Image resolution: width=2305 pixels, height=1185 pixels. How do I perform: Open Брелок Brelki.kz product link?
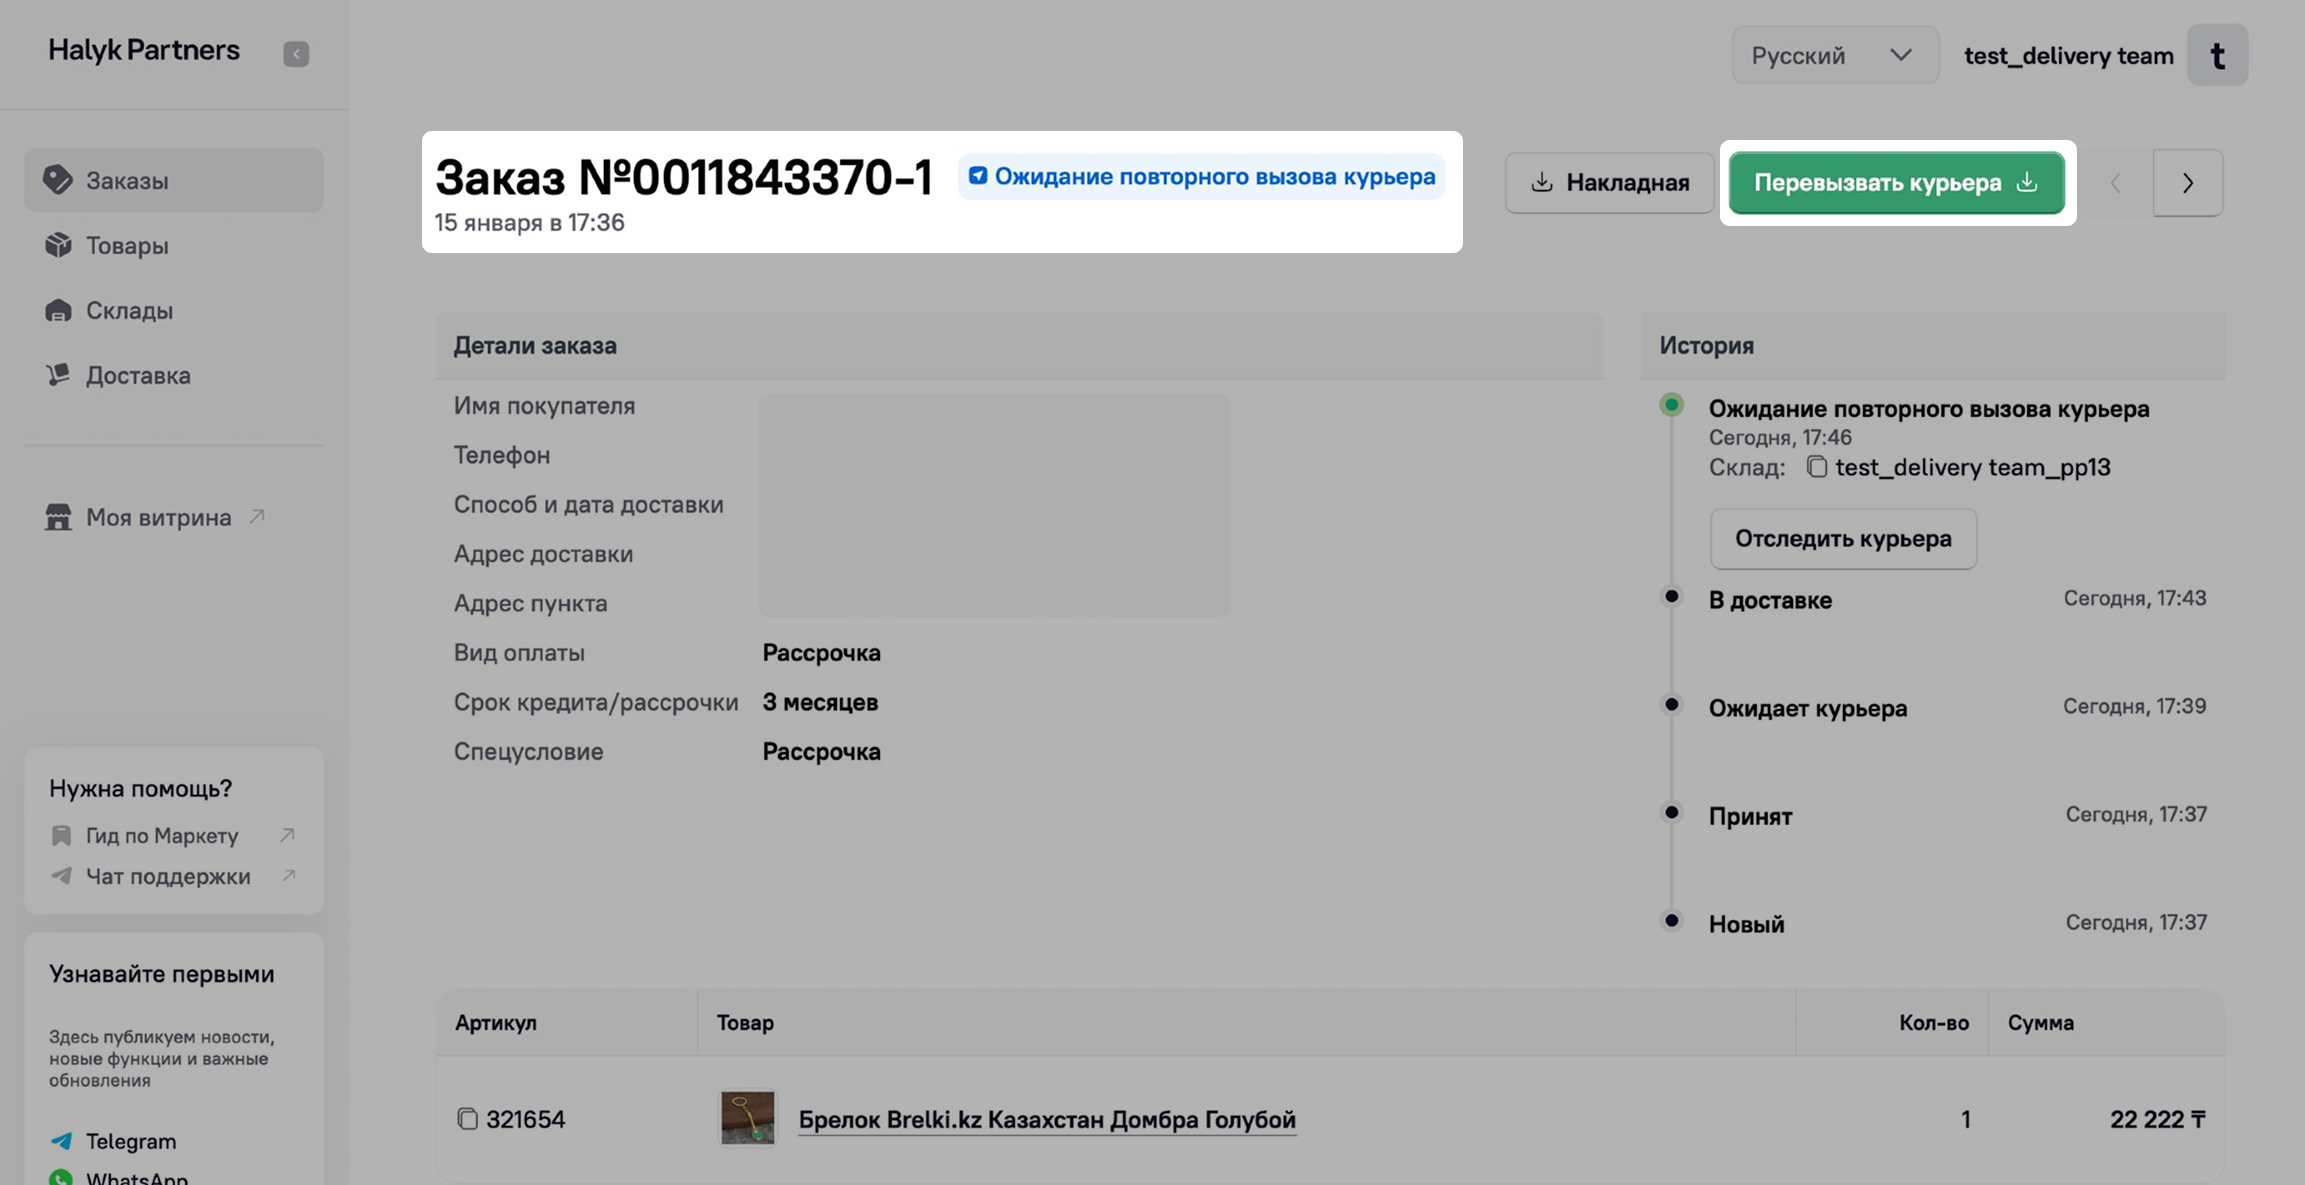pos(1046,1119)
